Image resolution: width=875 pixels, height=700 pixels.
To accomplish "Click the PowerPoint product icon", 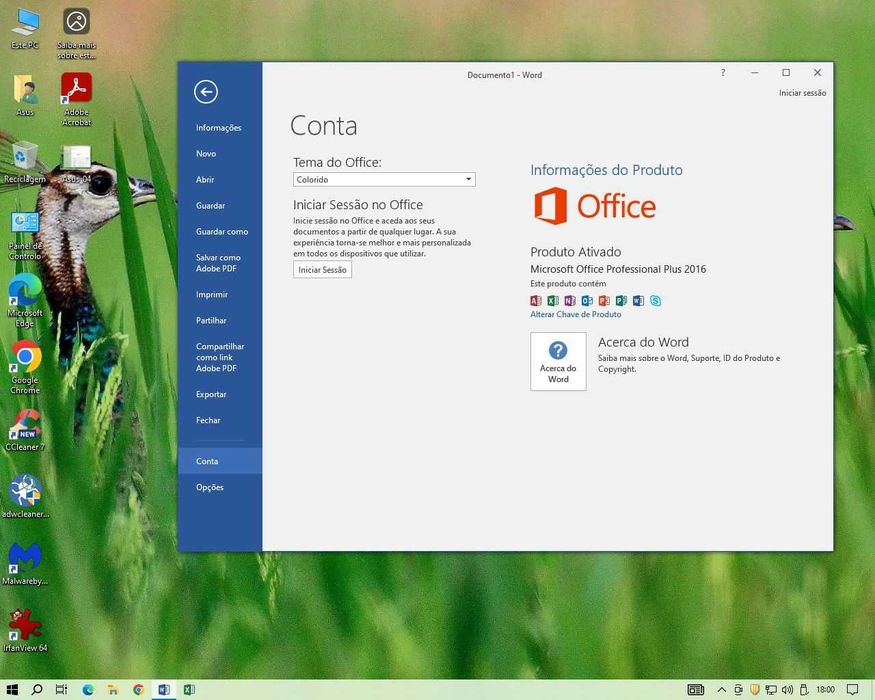I will click(x=604, y=301).
